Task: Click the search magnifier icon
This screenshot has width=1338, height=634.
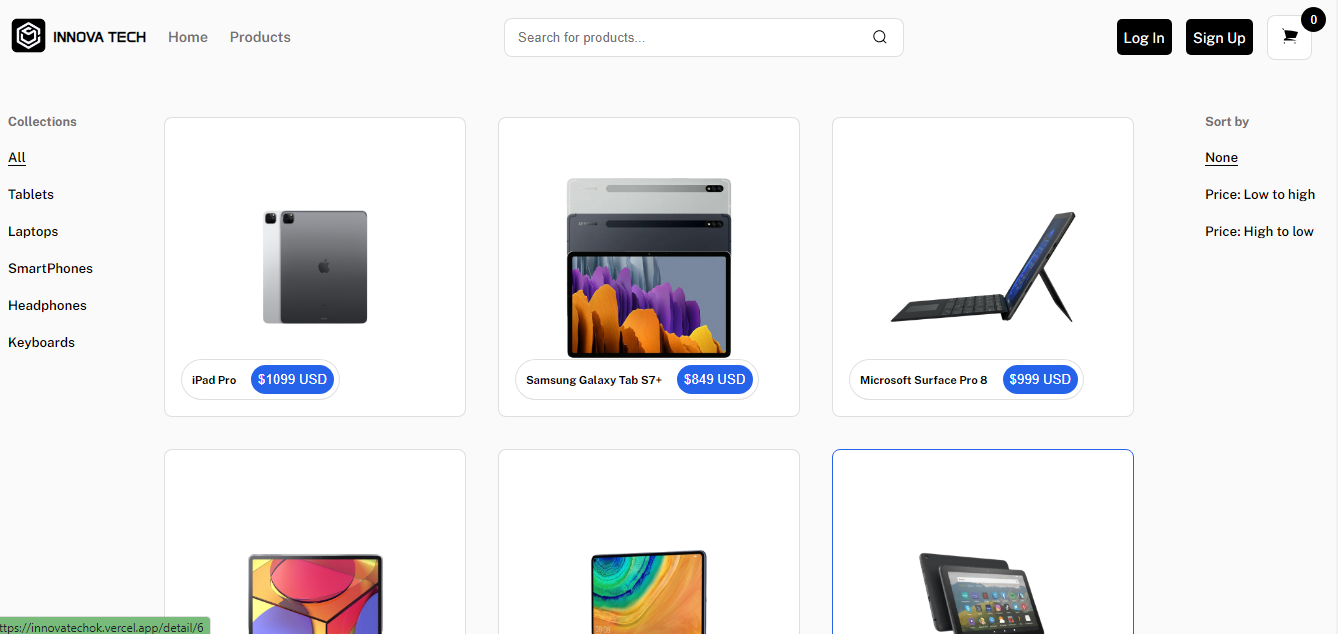Action: 879,37
